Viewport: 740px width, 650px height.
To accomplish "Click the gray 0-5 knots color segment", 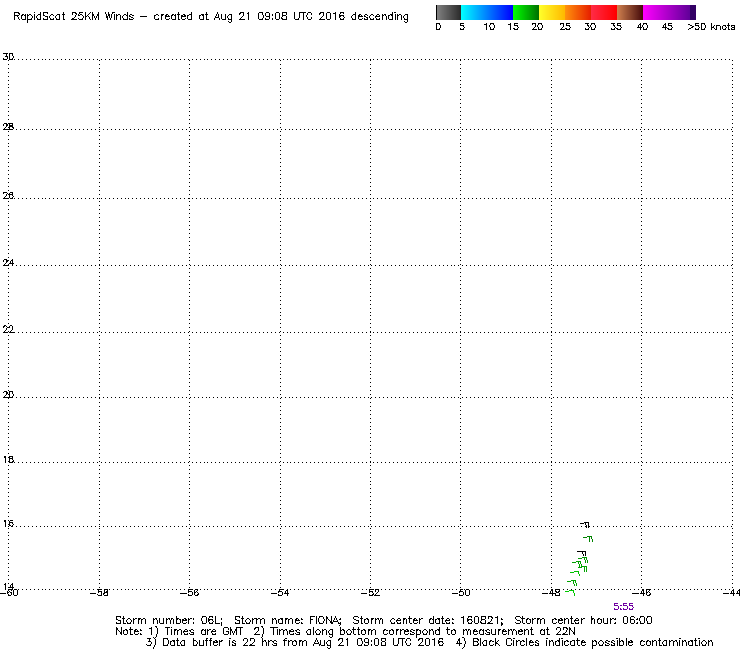I will pos(448,12).
